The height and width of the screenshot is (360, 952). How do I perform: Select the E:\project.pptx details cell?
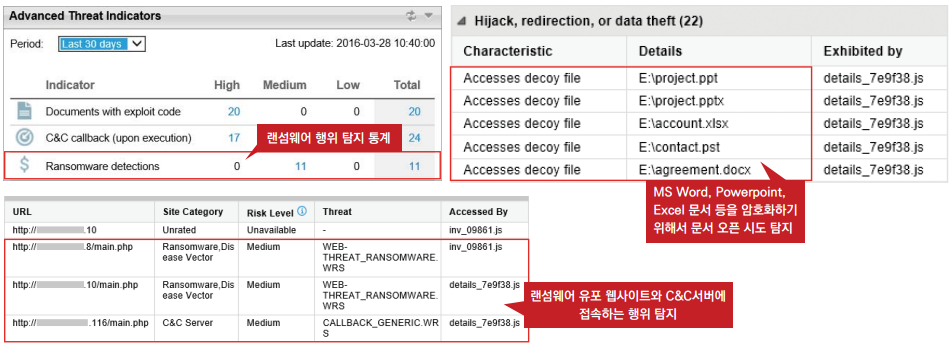(681, 100)
